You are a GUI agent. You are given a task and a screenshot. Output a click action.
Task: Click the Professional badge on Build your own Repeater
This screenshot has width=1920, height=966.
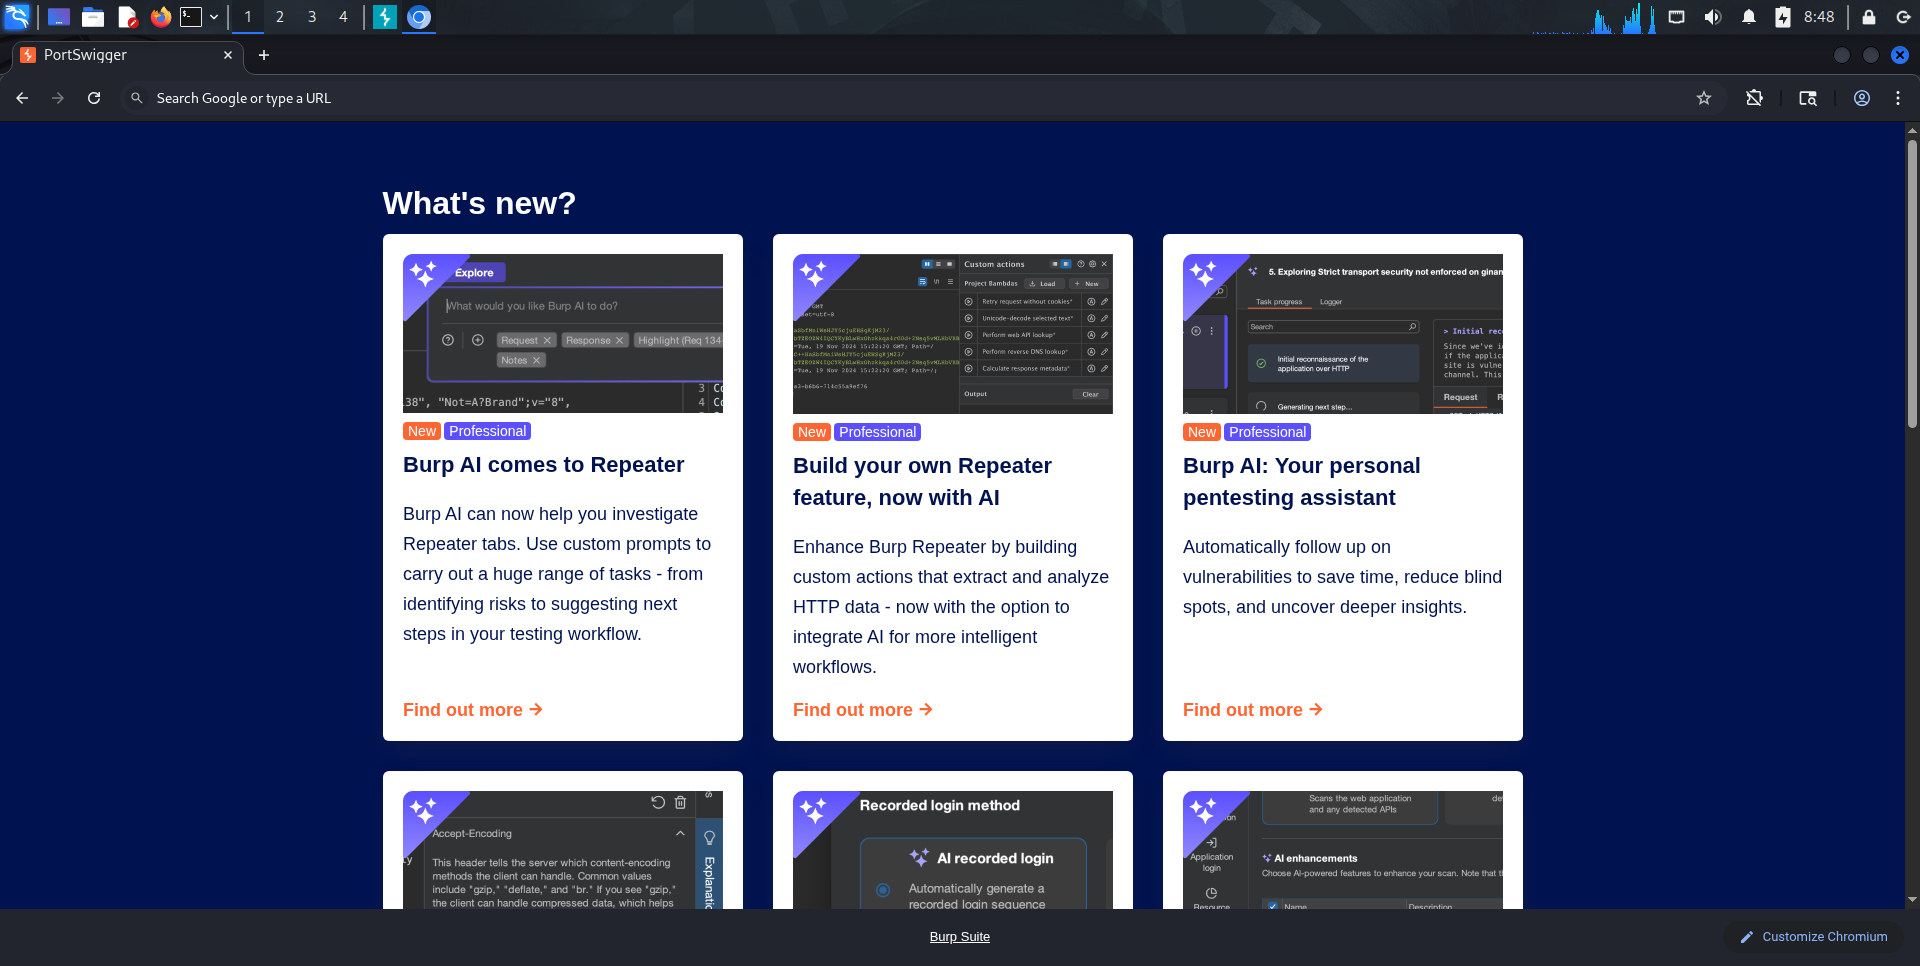point(878,432)
